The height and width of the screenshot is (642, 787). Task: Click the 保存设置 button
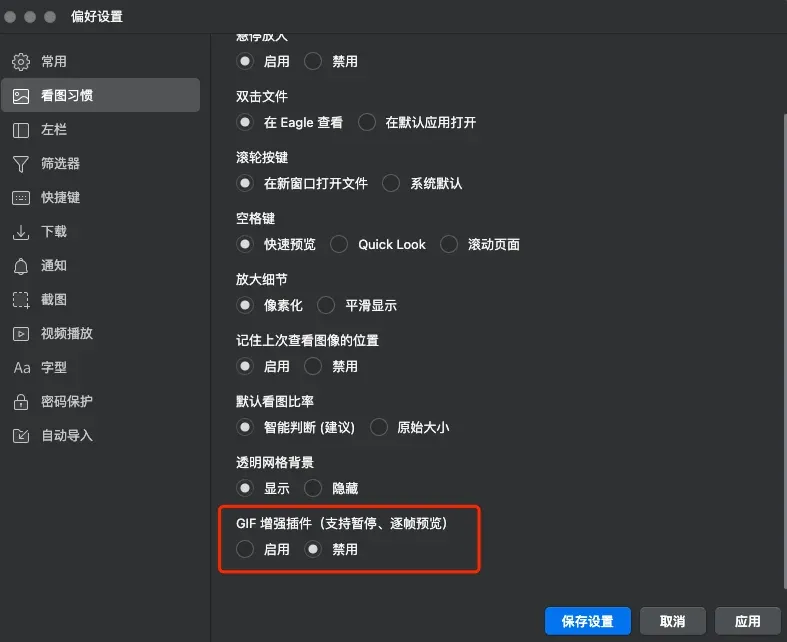pyautogui.click(x=588, y=621)
